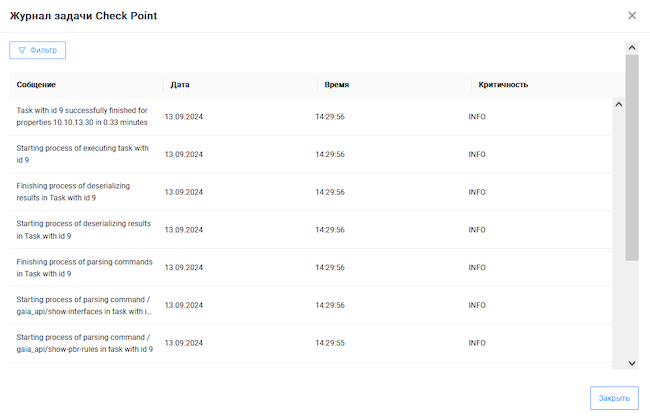Viewport: 650px width, 416px height.
Task: Click the Критичность column header
Action: [x=503, y=85]
